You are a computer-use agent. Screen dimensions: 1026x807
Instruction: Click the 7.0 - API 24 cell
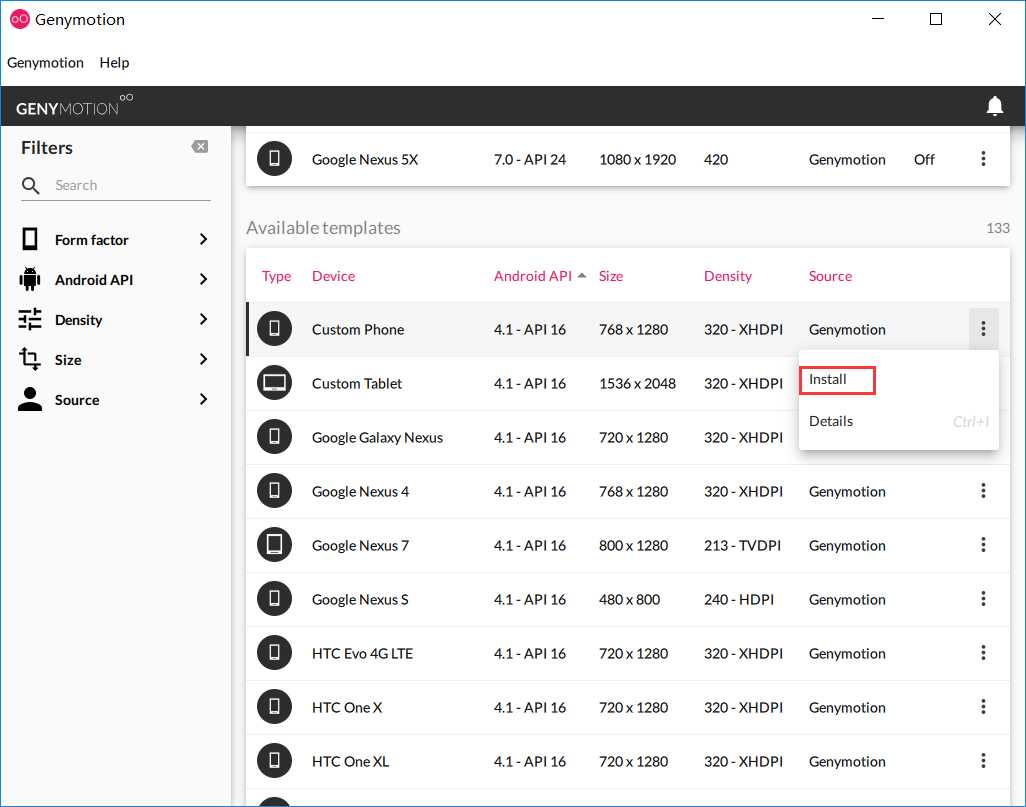(529, 160)
